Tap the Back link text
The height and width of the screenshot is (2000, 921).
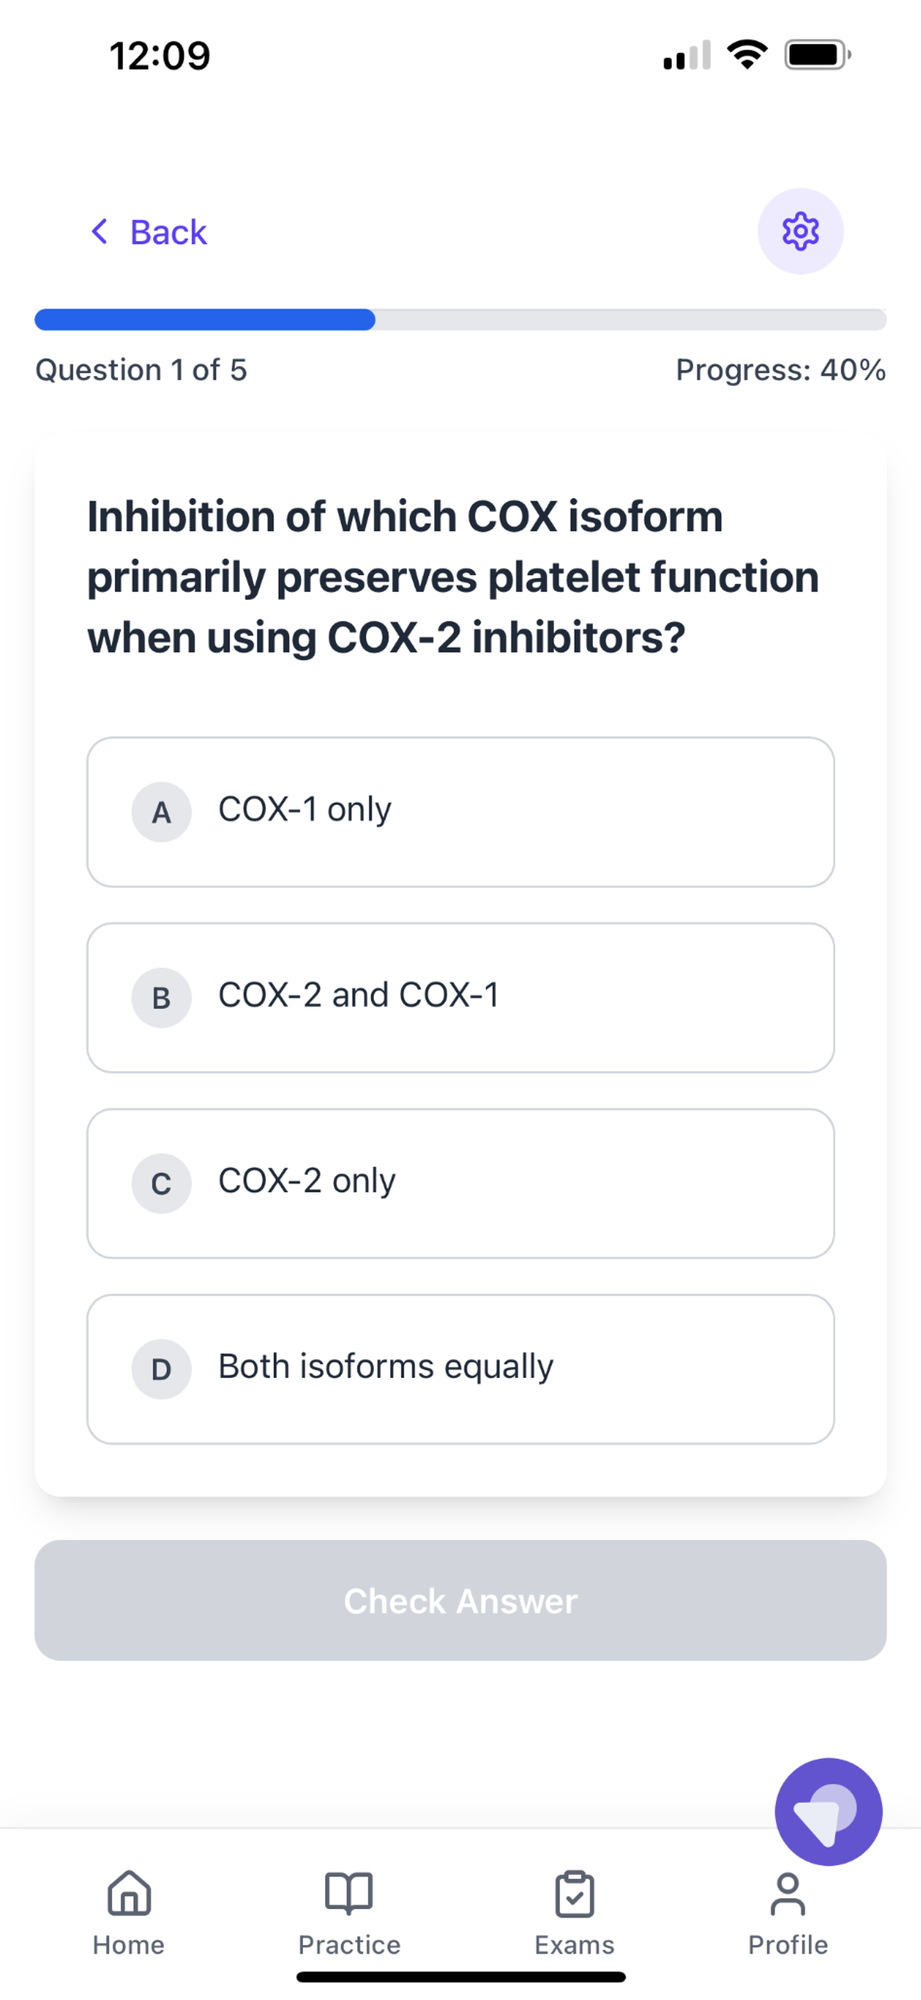168,232
